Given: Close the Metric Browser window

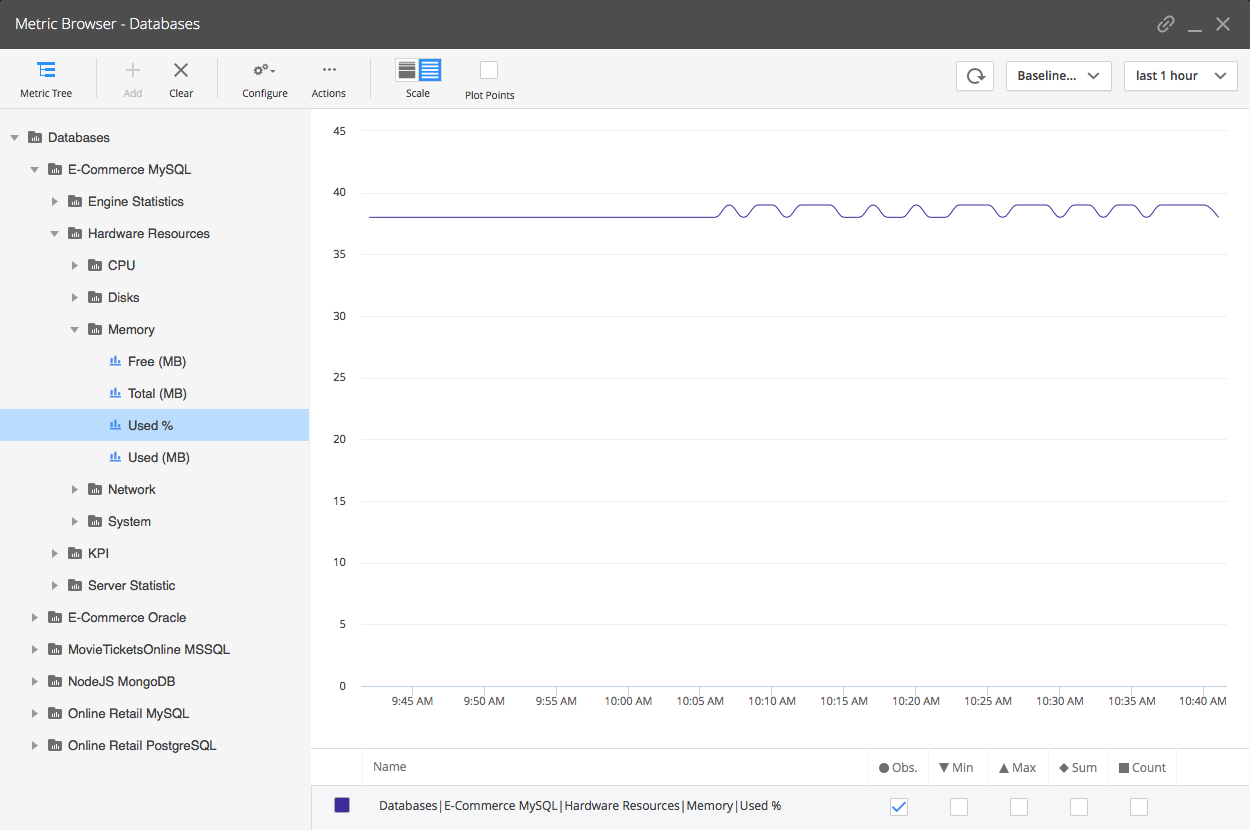Looking at the screenshot, I should (x=1223, y=24).
